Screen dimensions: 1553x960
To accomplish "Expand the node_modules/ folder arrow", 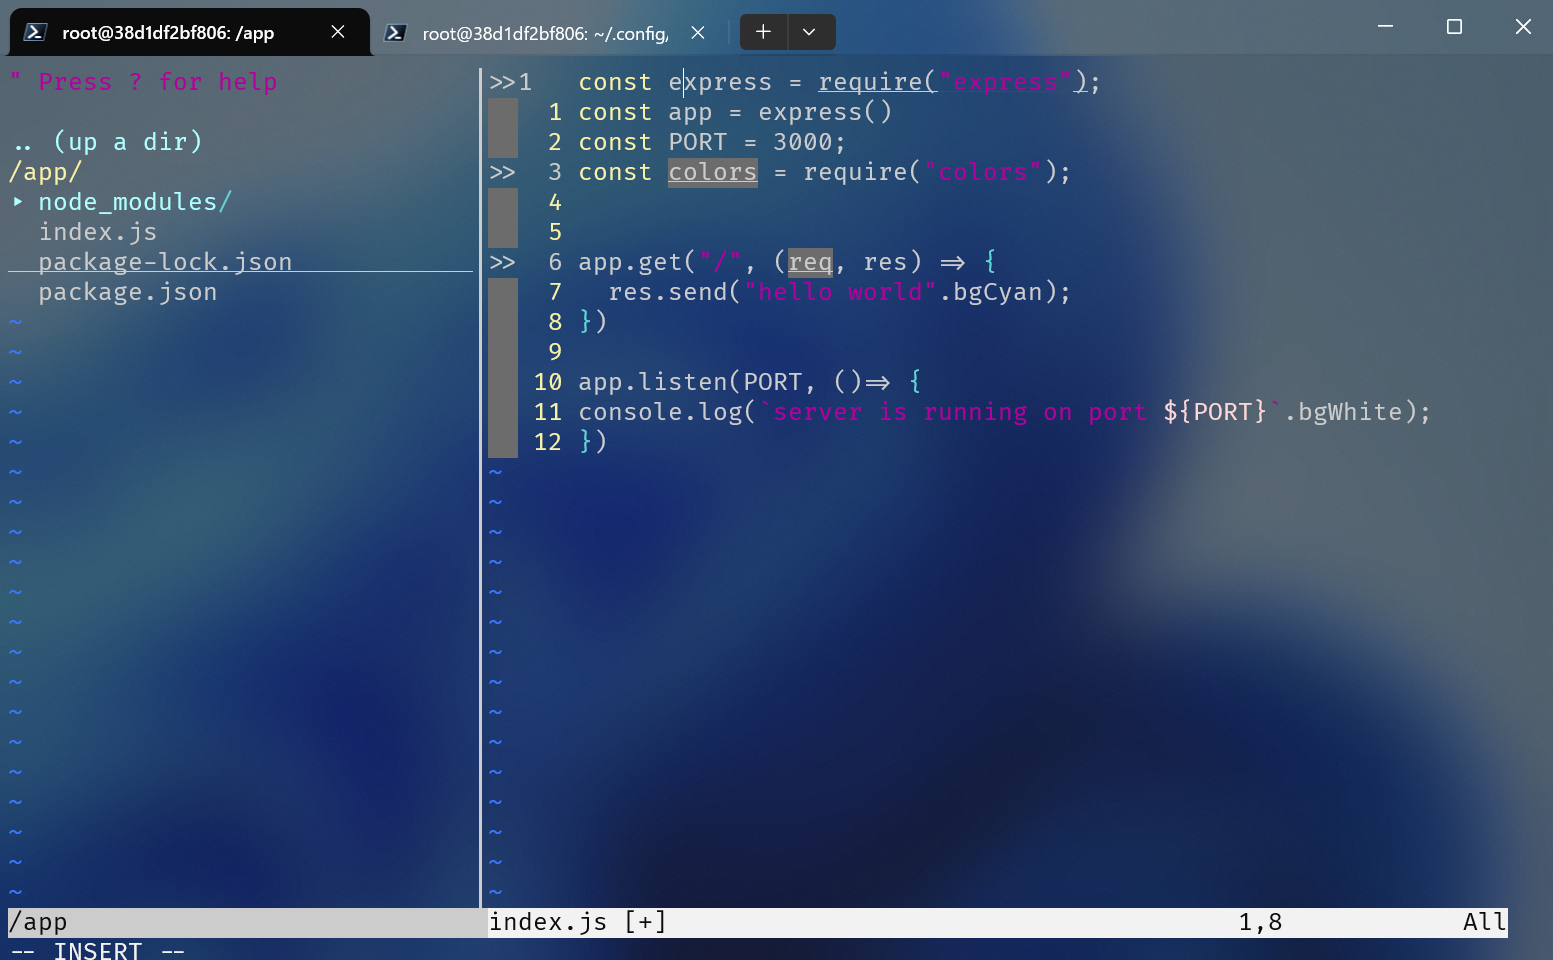I will click(x=18, y=202).
